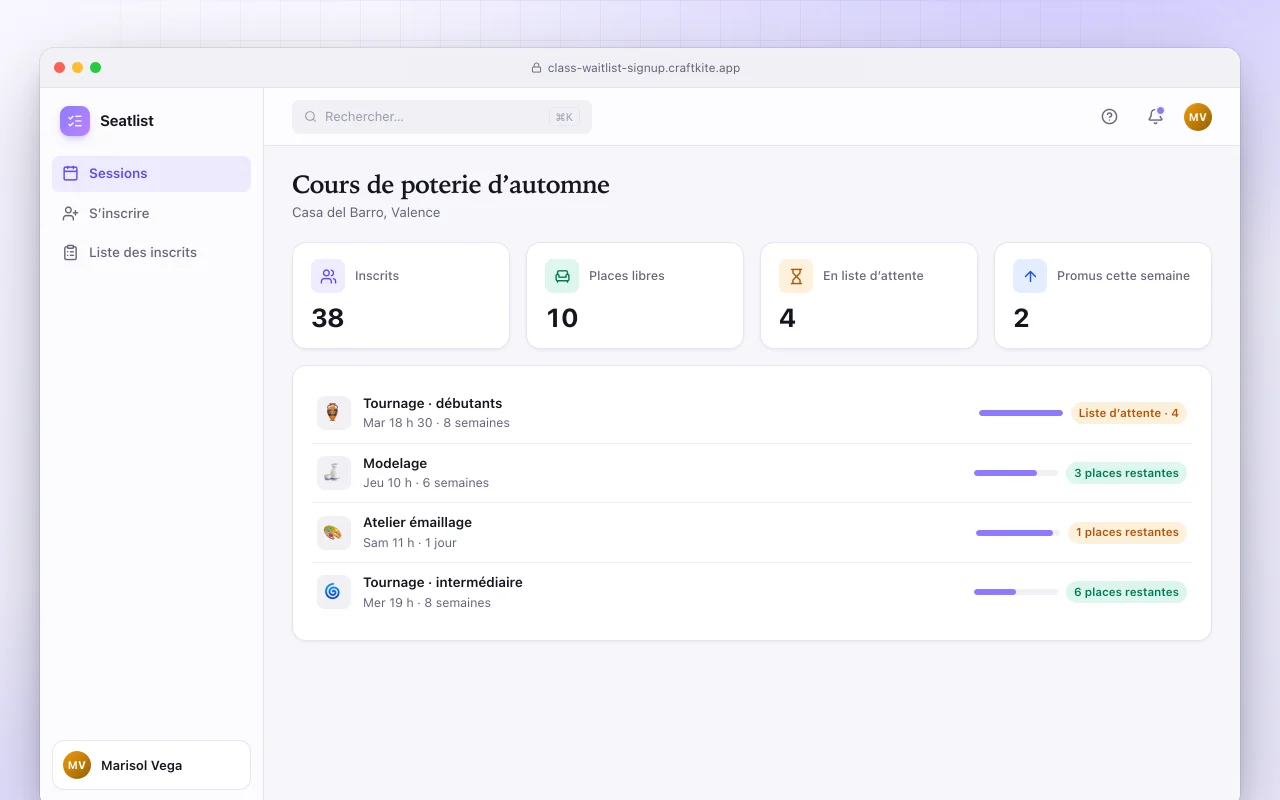Focus the Rechercher search field
Viewport: 1280px width, 800px height.
442,117
